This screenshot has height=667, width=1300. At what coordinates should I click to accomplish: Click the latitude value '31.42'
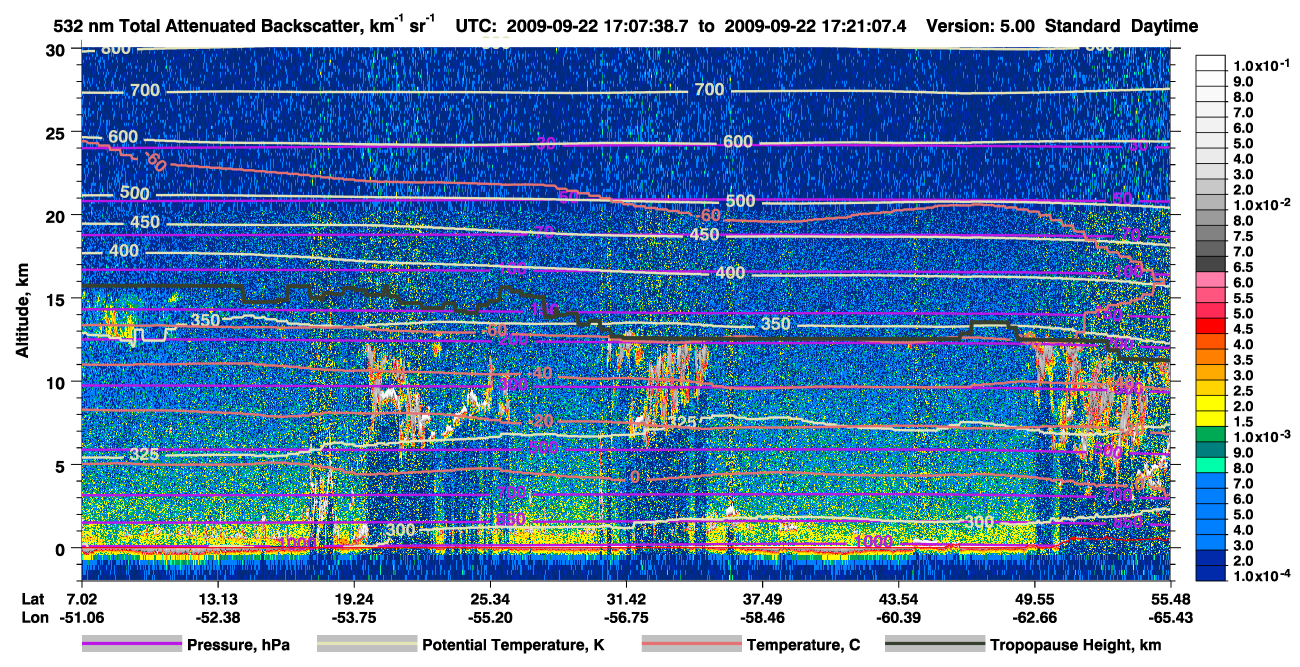click(626, 598)
